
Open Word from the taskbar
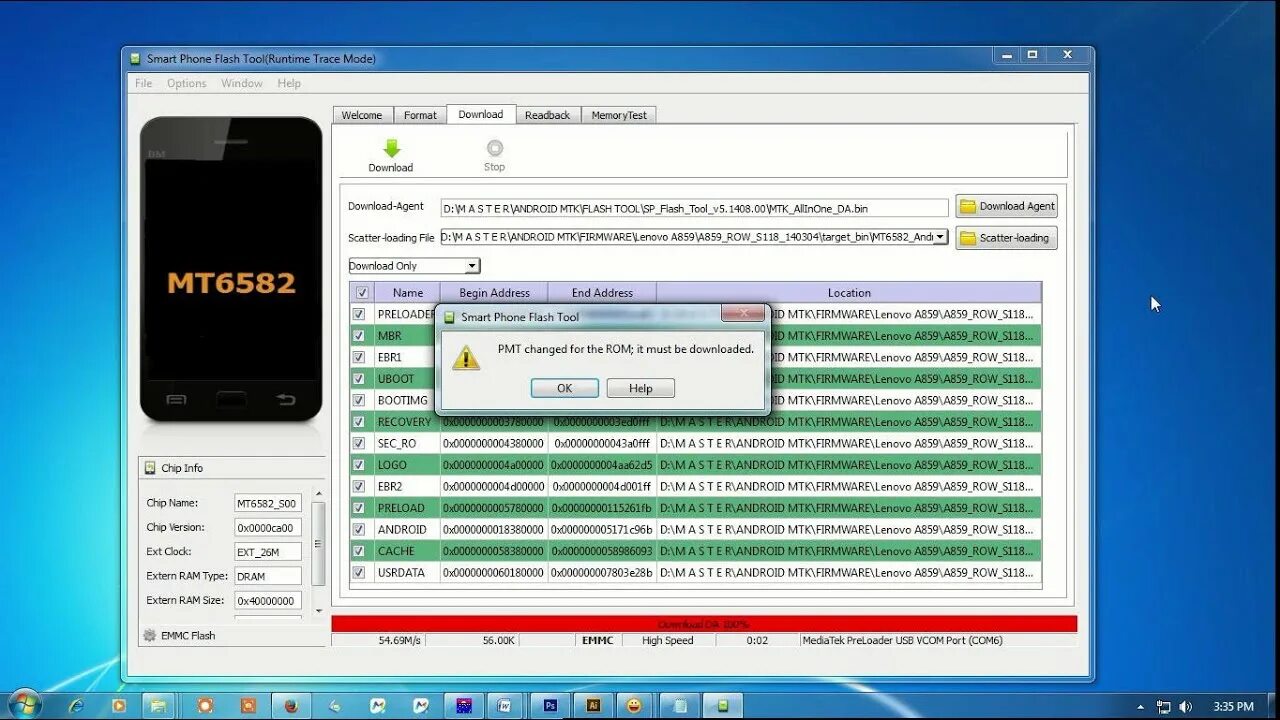[506, 705]
